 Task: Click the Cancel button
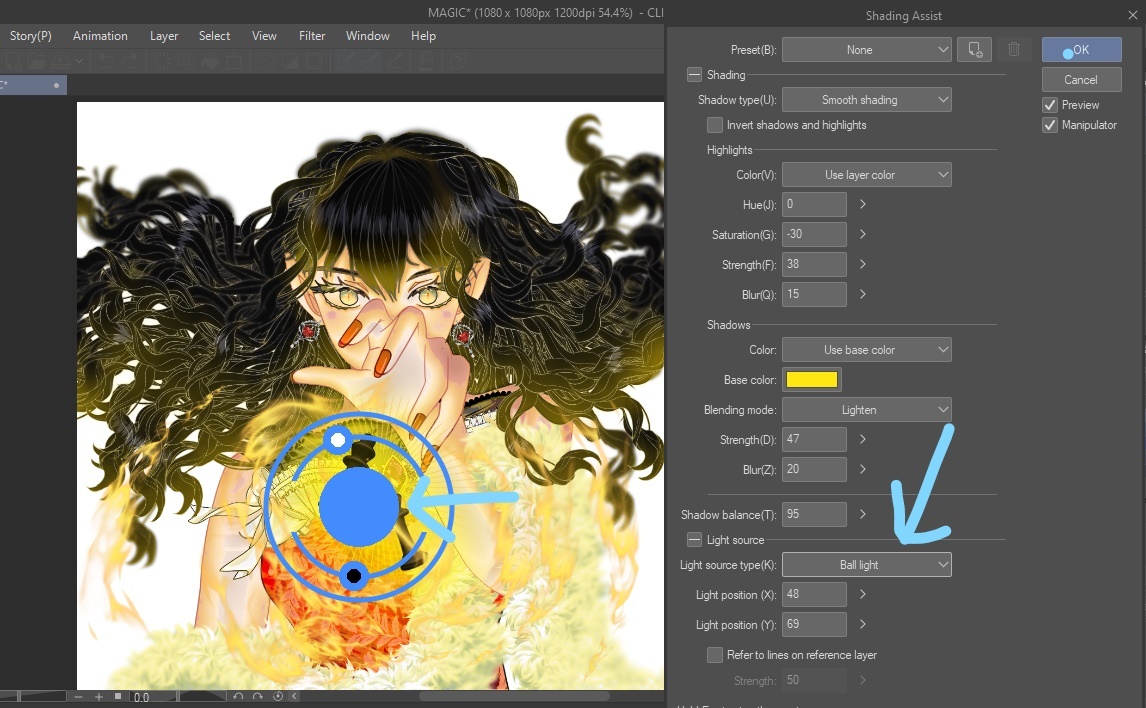coord(1081,79)
